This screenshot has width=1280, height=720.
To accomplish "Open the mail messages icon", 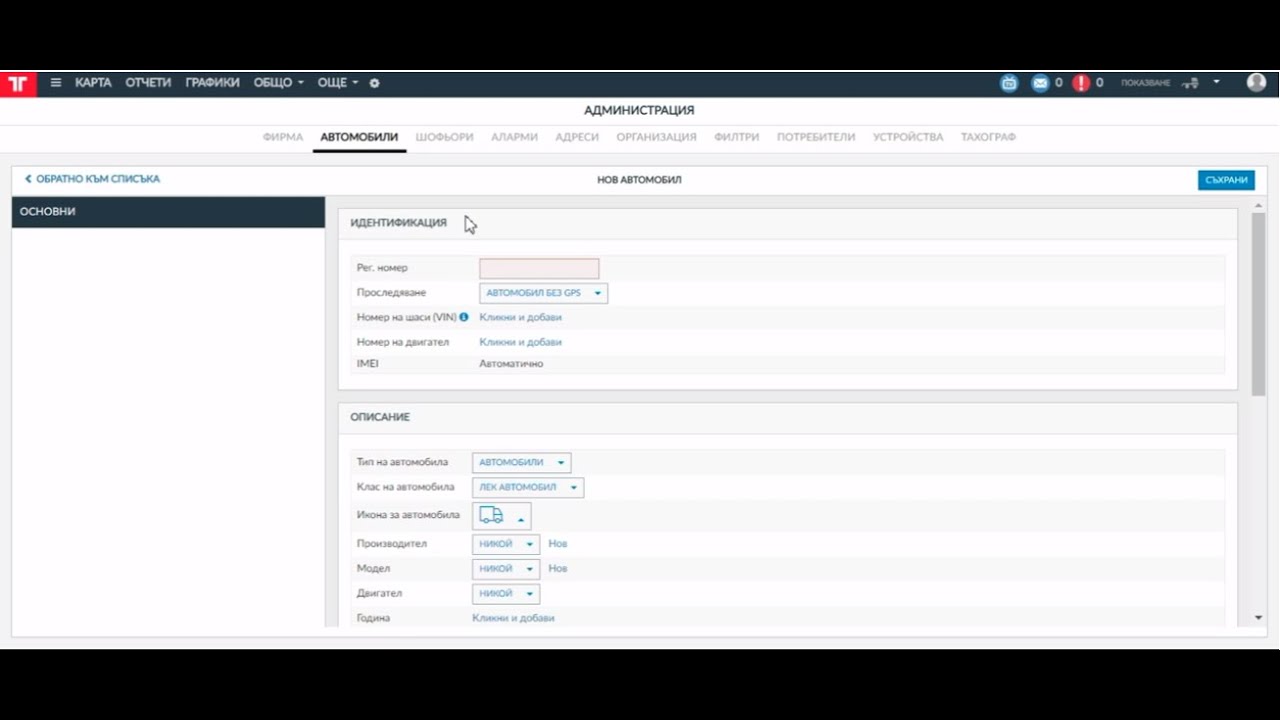I will [x=1040, y=83].
